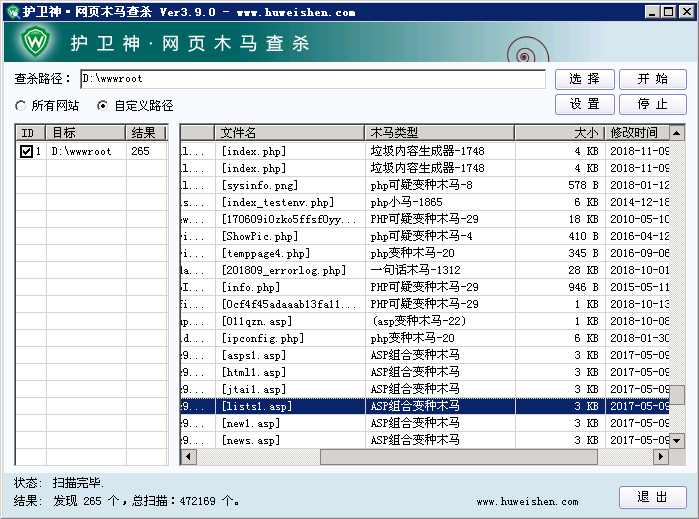The image size is (699, 519).
Task: Exit with the 退出 button
Action: (653, 497)
